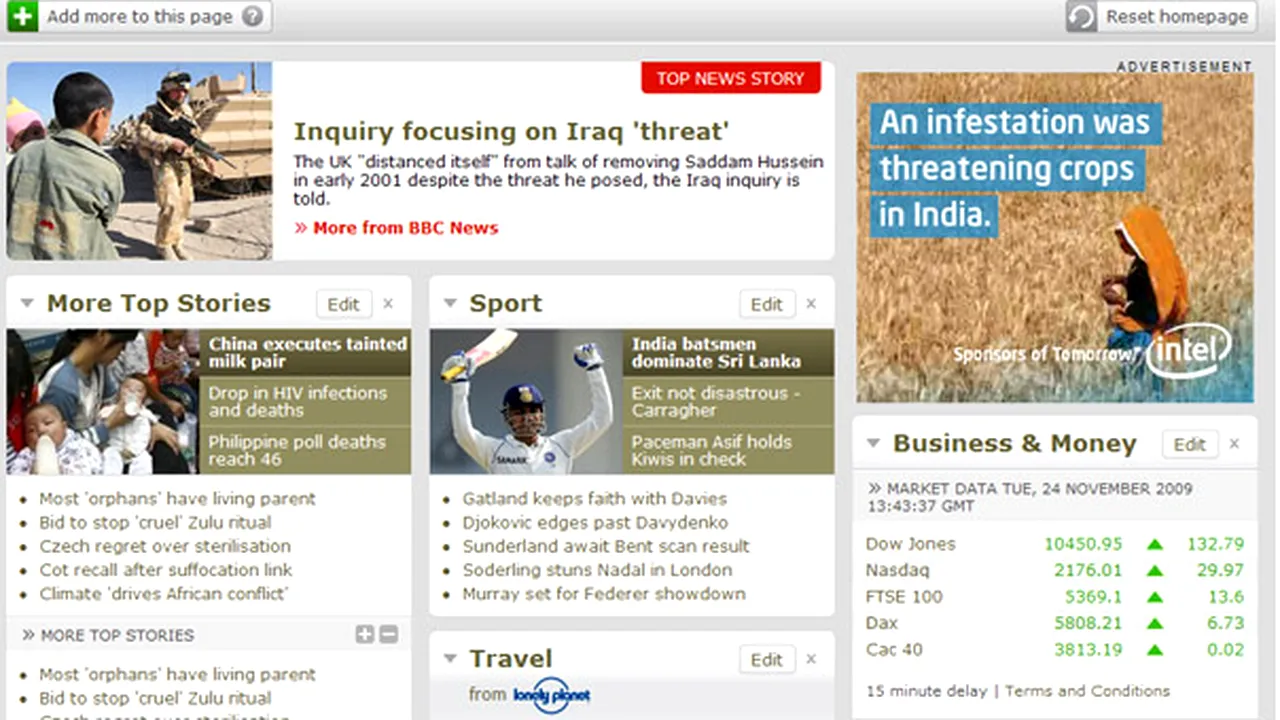Click the green plus icon for adding content

(x=22, y=16)
